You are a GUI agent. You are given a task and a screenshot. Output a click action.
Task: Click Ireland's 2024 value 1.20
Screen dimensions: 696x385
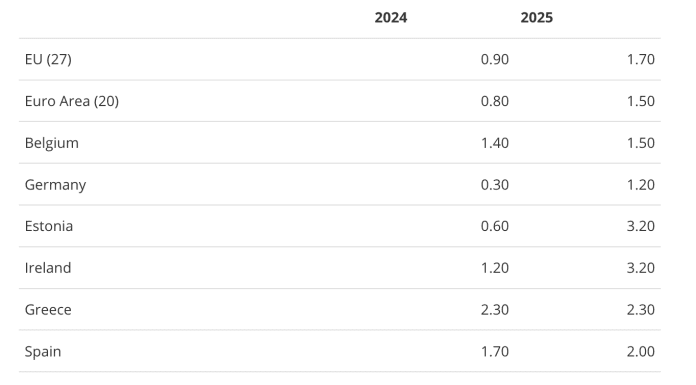pyautogui.click(x=495, y=268)
